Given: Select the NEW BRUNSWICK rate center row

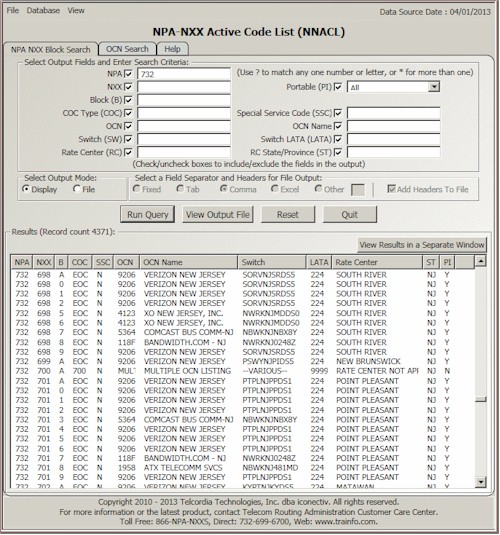Looking at the screenshot, I should coord(242,361).
